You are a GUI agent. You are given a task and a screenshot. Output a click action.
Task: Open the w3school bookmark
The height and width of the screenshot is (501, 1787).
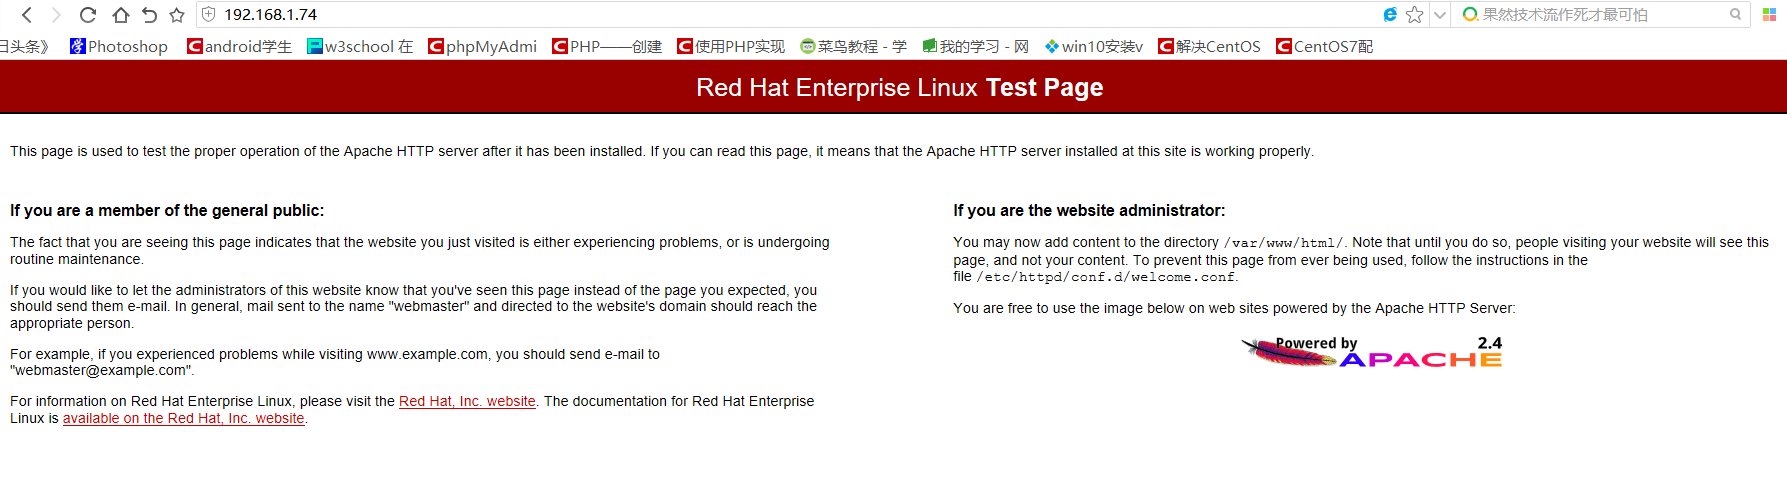point(360,46)
